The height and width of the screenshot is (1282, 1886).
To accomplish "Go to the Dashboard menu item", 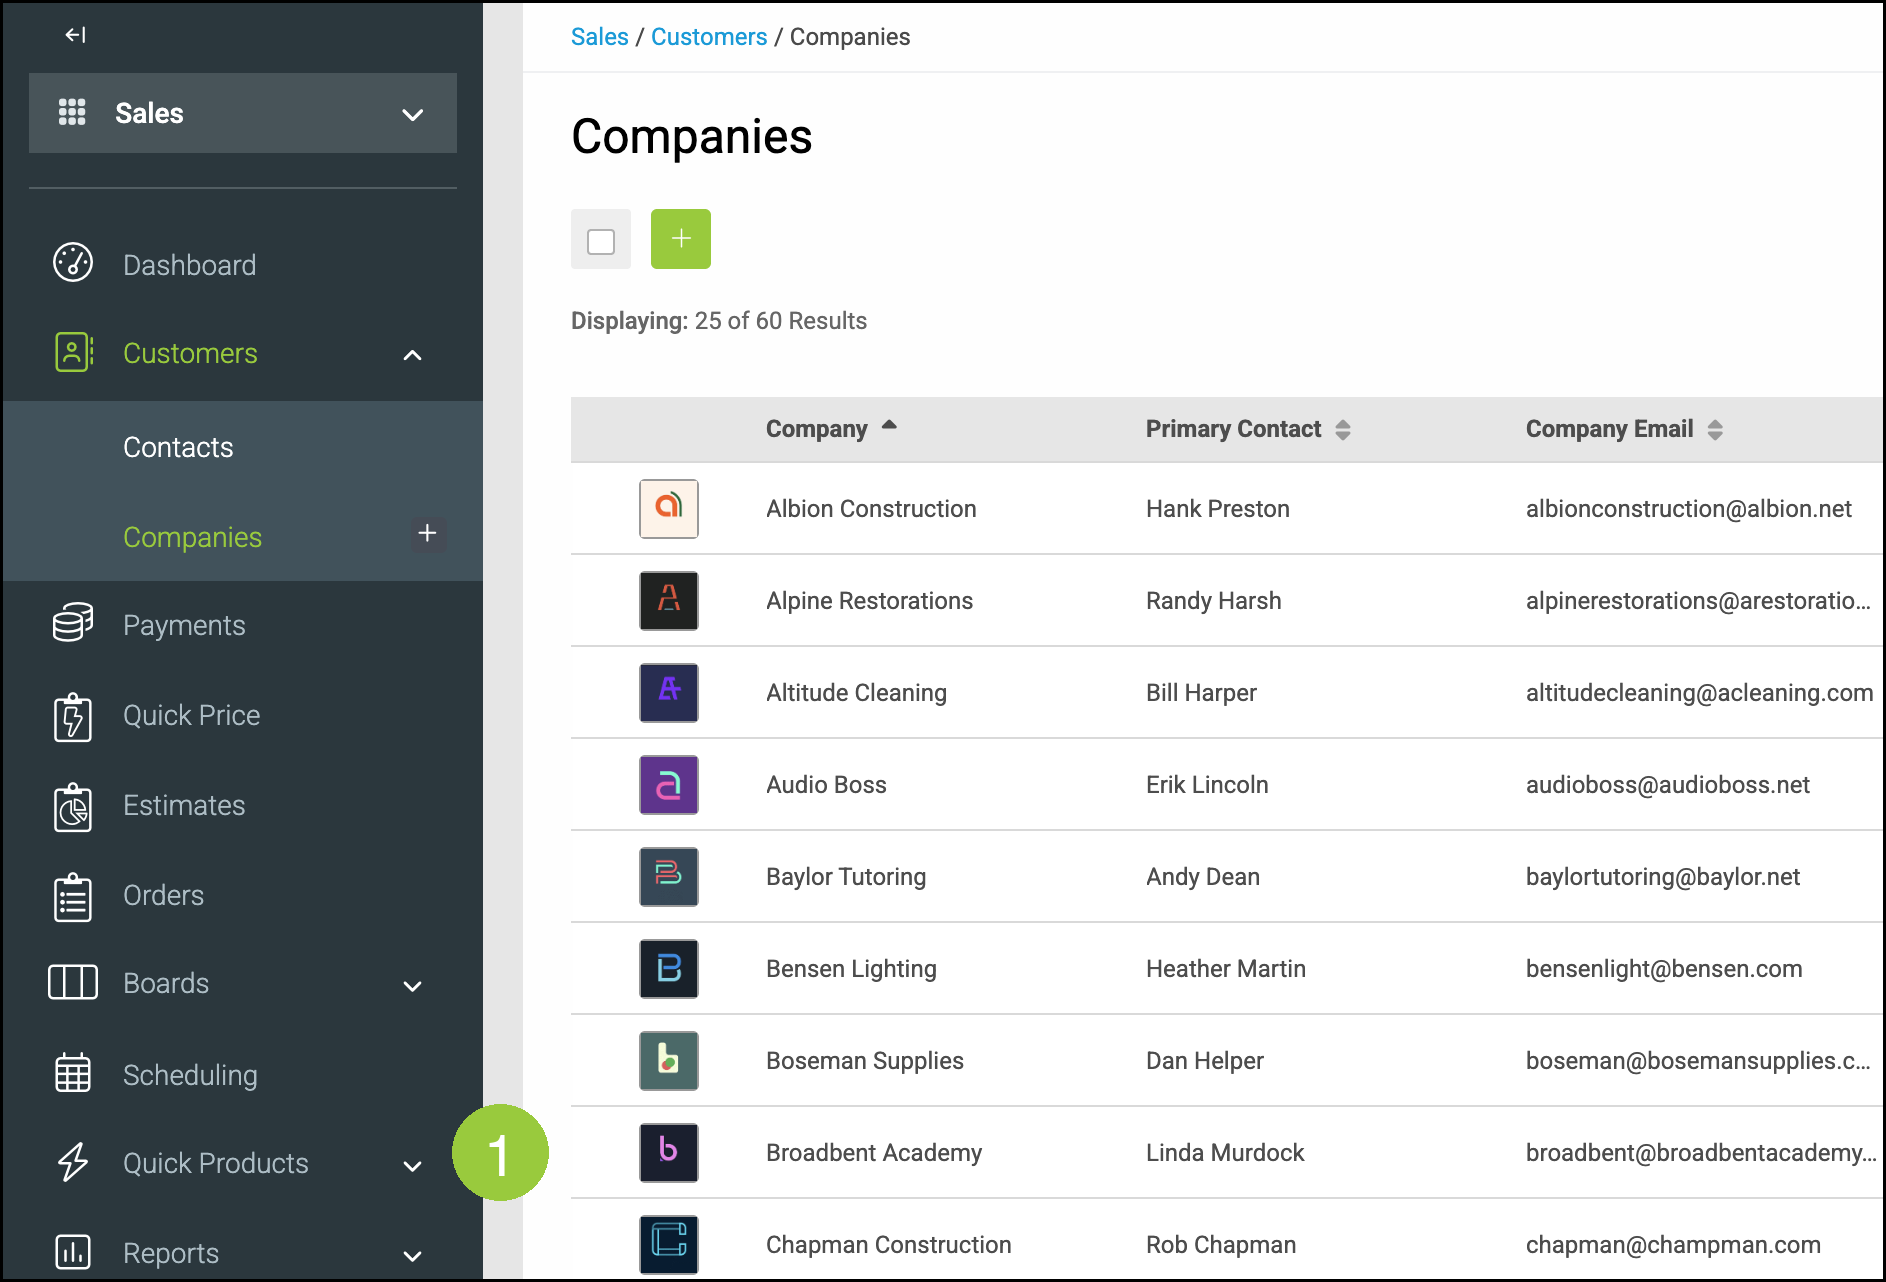I will pyautogui.click(x=189, y=265).
